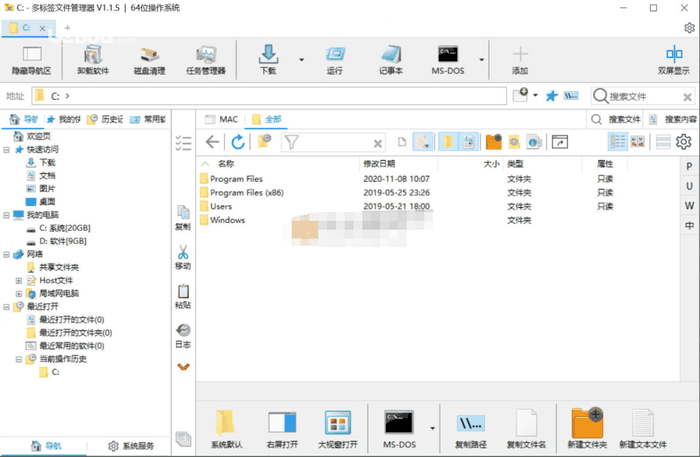Image resolution: width=700 pixels, height=457 pixels.
Task: Click the 新建文件夹 bottom icon
Action: point(587,428)
